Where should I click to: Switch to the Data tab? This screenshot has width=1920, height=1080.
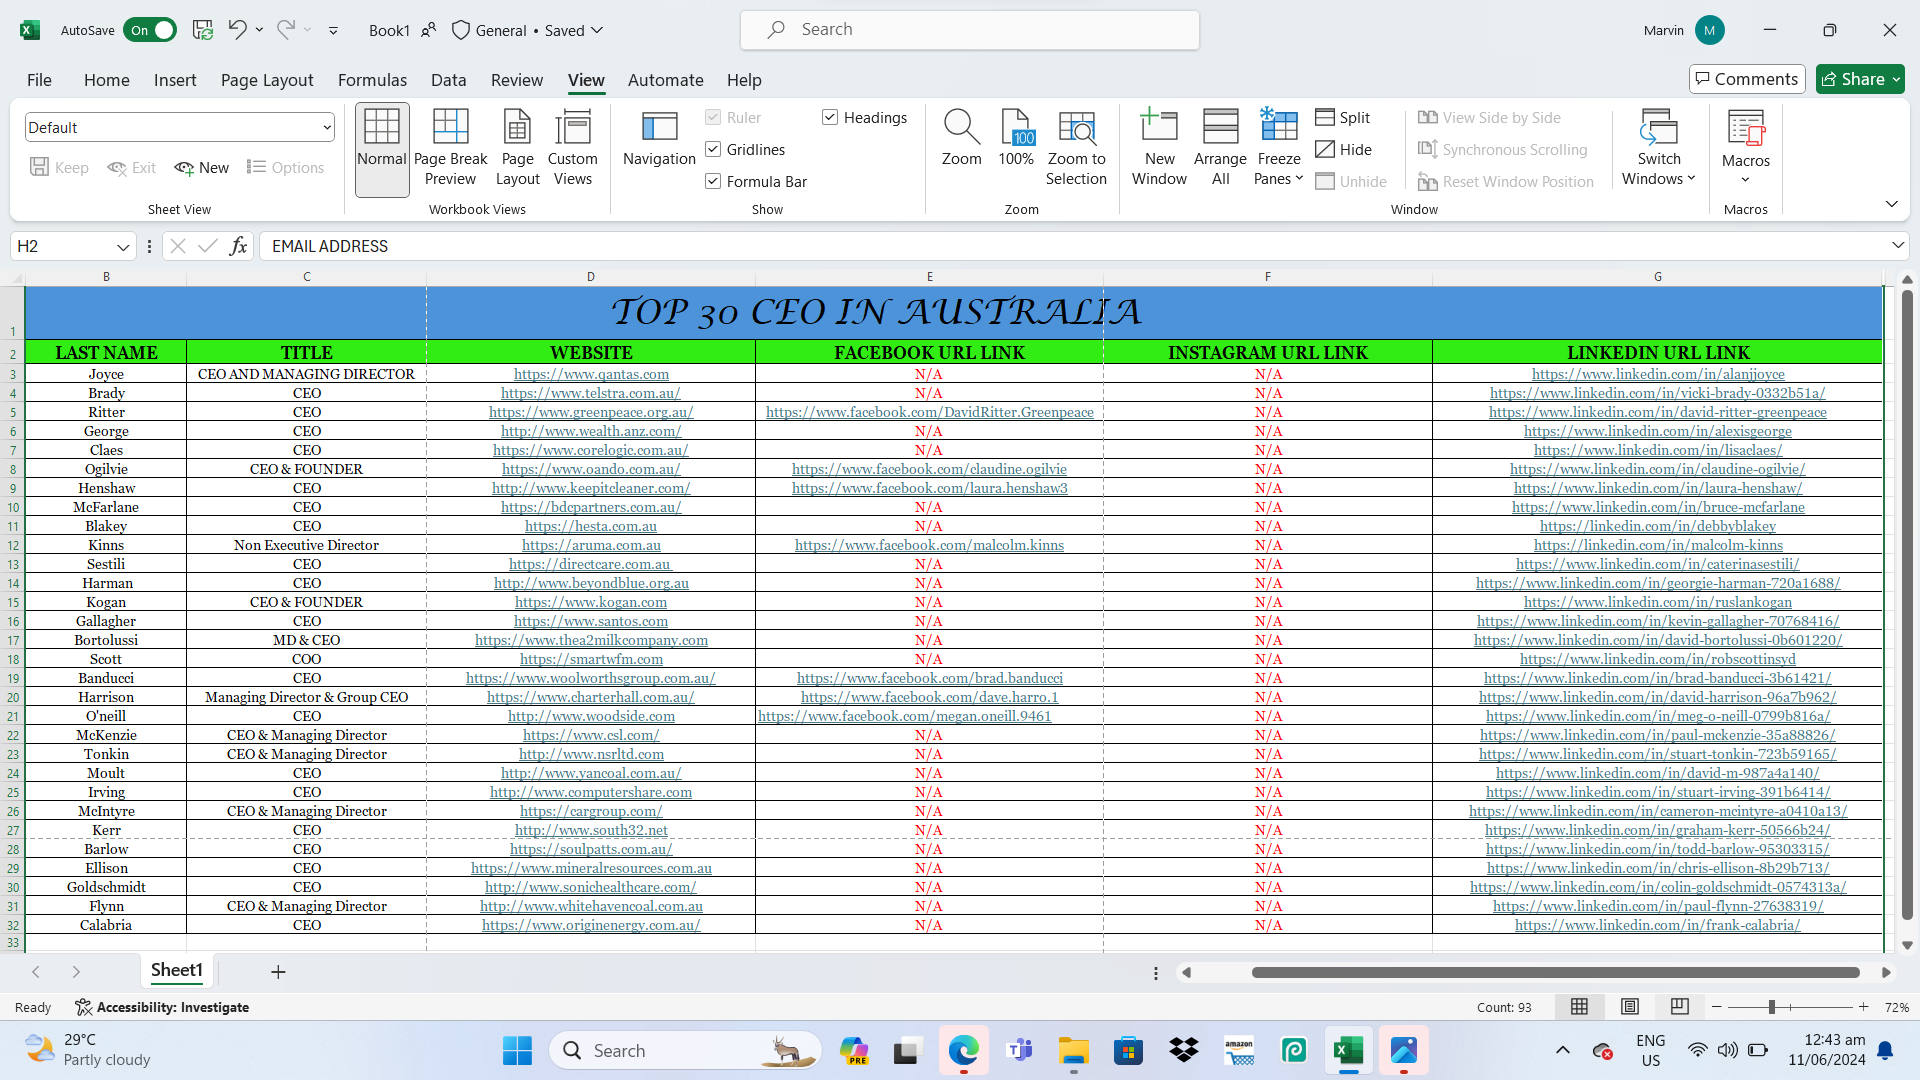(448, 80)
